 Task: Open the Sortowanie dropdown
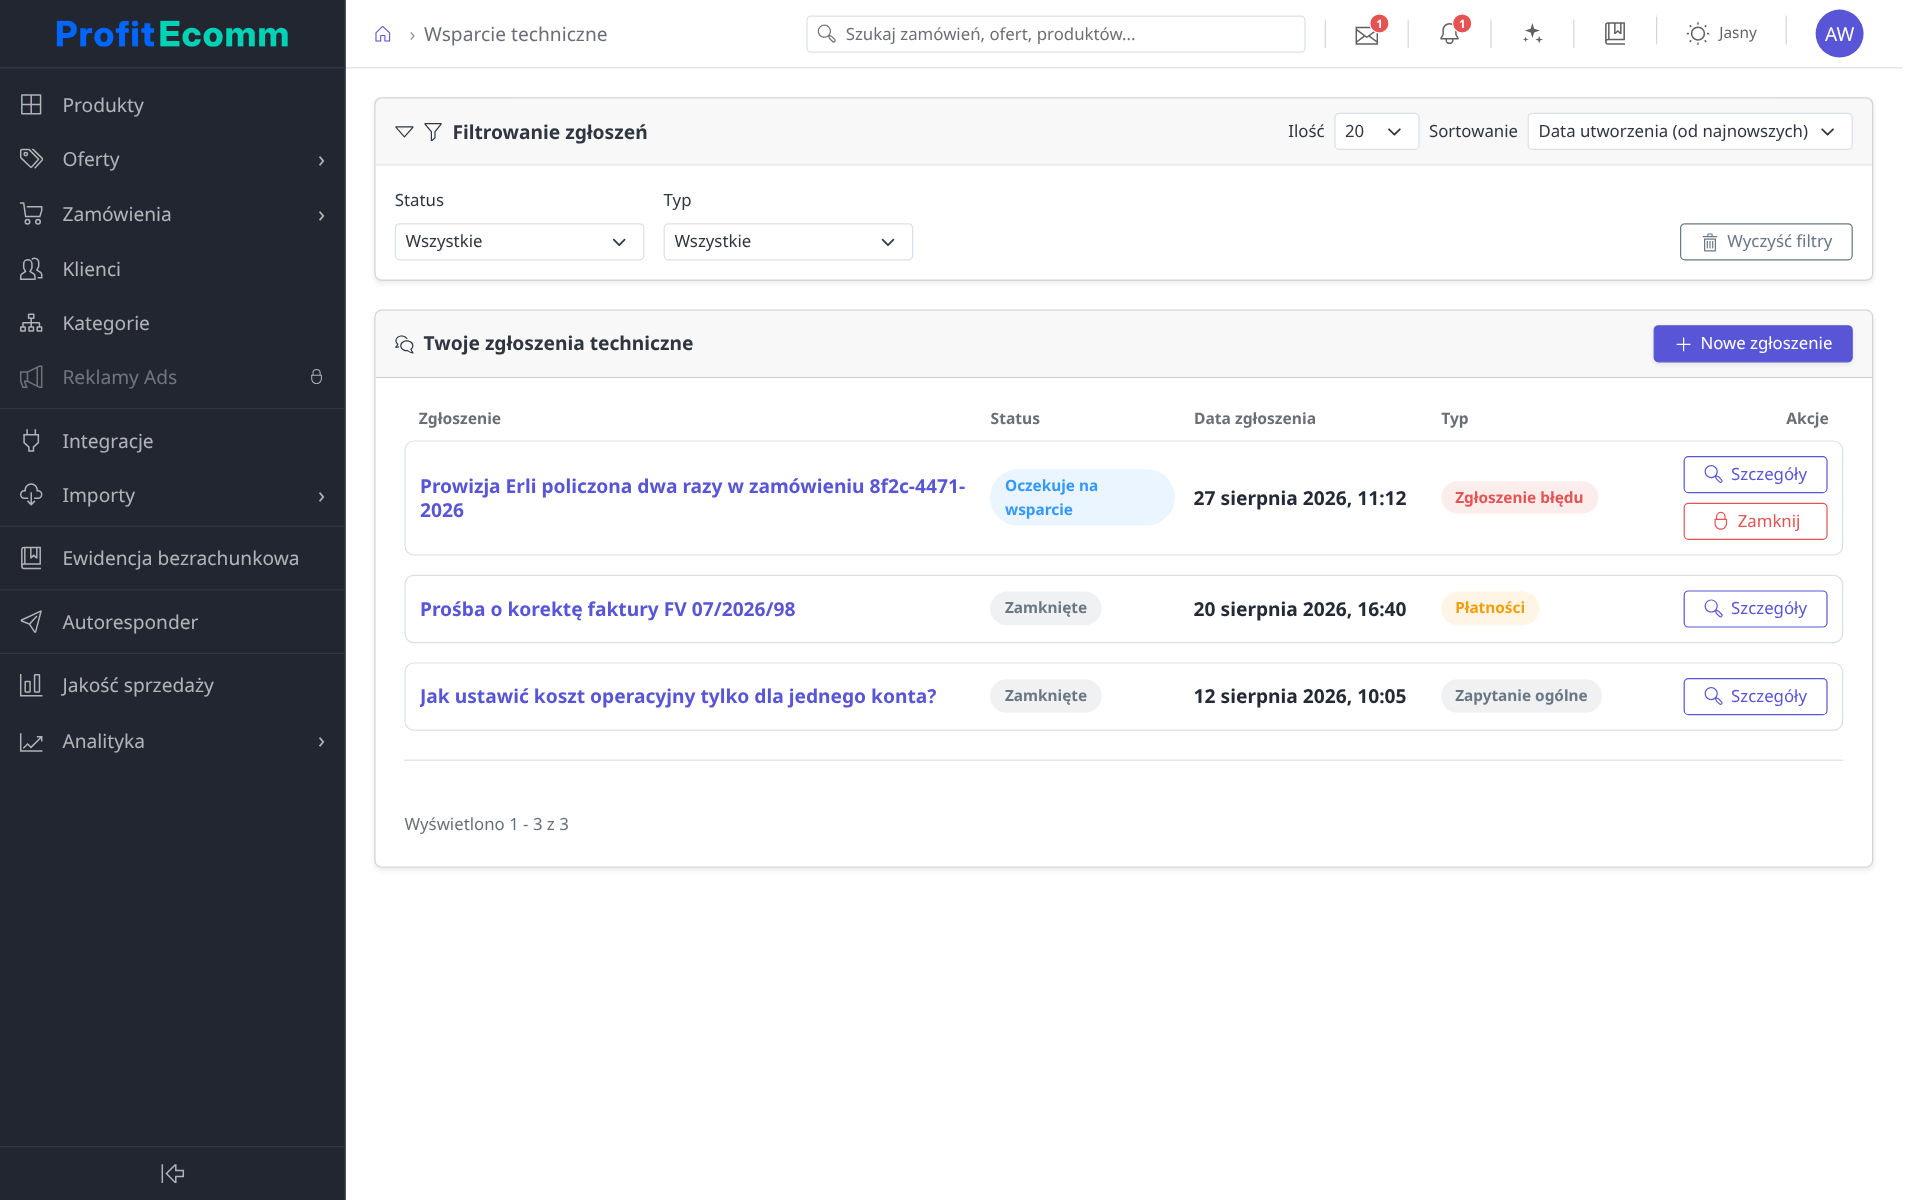pyautogui.click(x=1690, y=132)
